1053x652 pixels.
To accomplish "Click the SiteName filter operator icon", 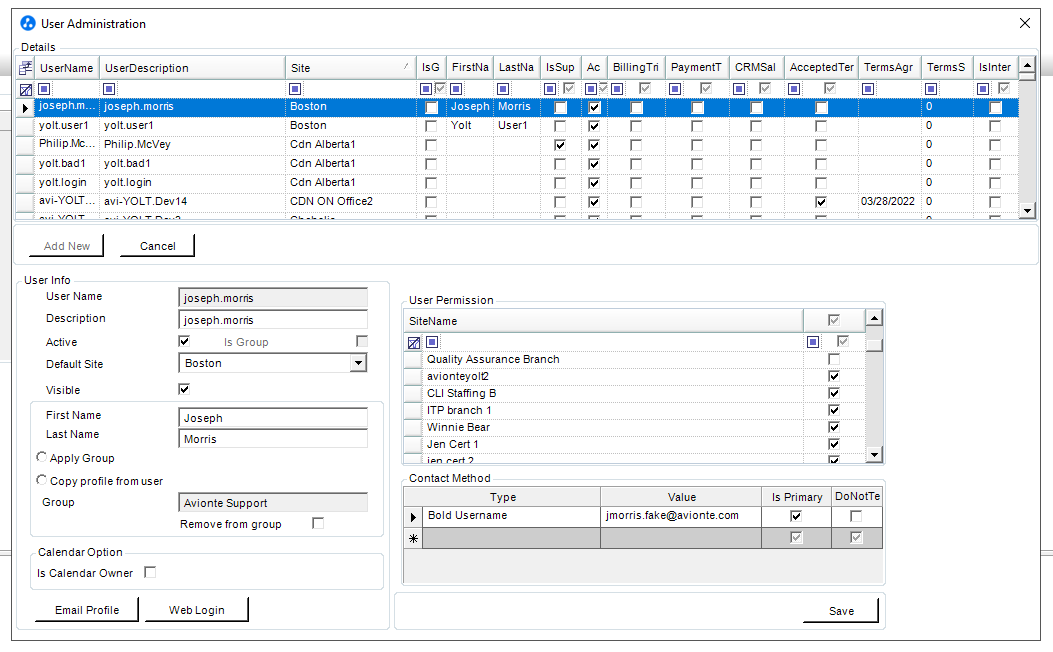I will (x=433, y=342).
